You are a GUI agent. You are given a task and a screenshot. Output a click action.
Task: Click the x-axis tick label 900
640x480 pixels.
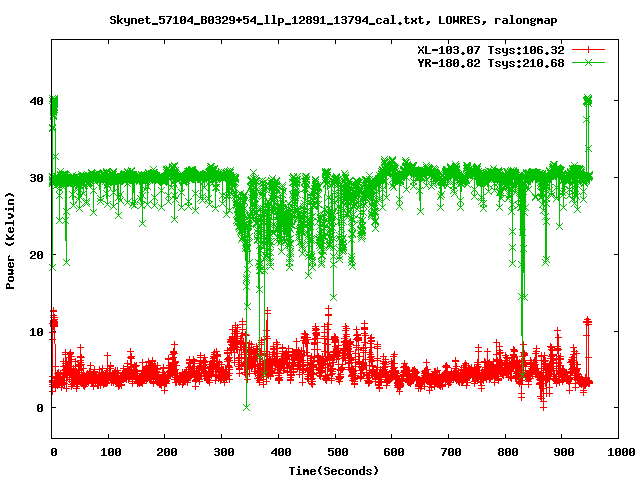tap(564, 452)
